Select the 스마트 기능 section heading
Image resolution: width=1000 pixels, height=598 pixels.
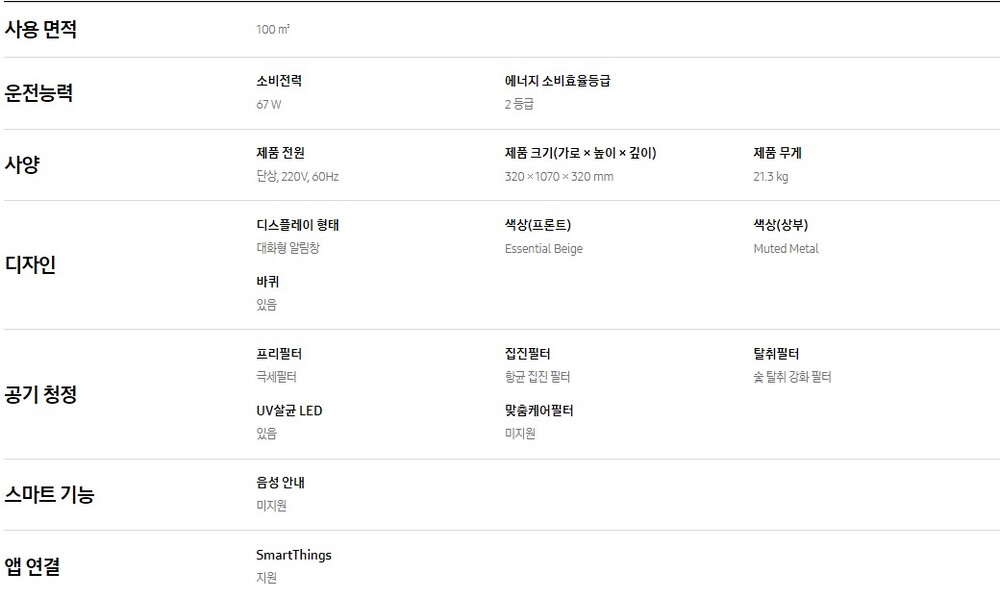click(x=49, y=494)
